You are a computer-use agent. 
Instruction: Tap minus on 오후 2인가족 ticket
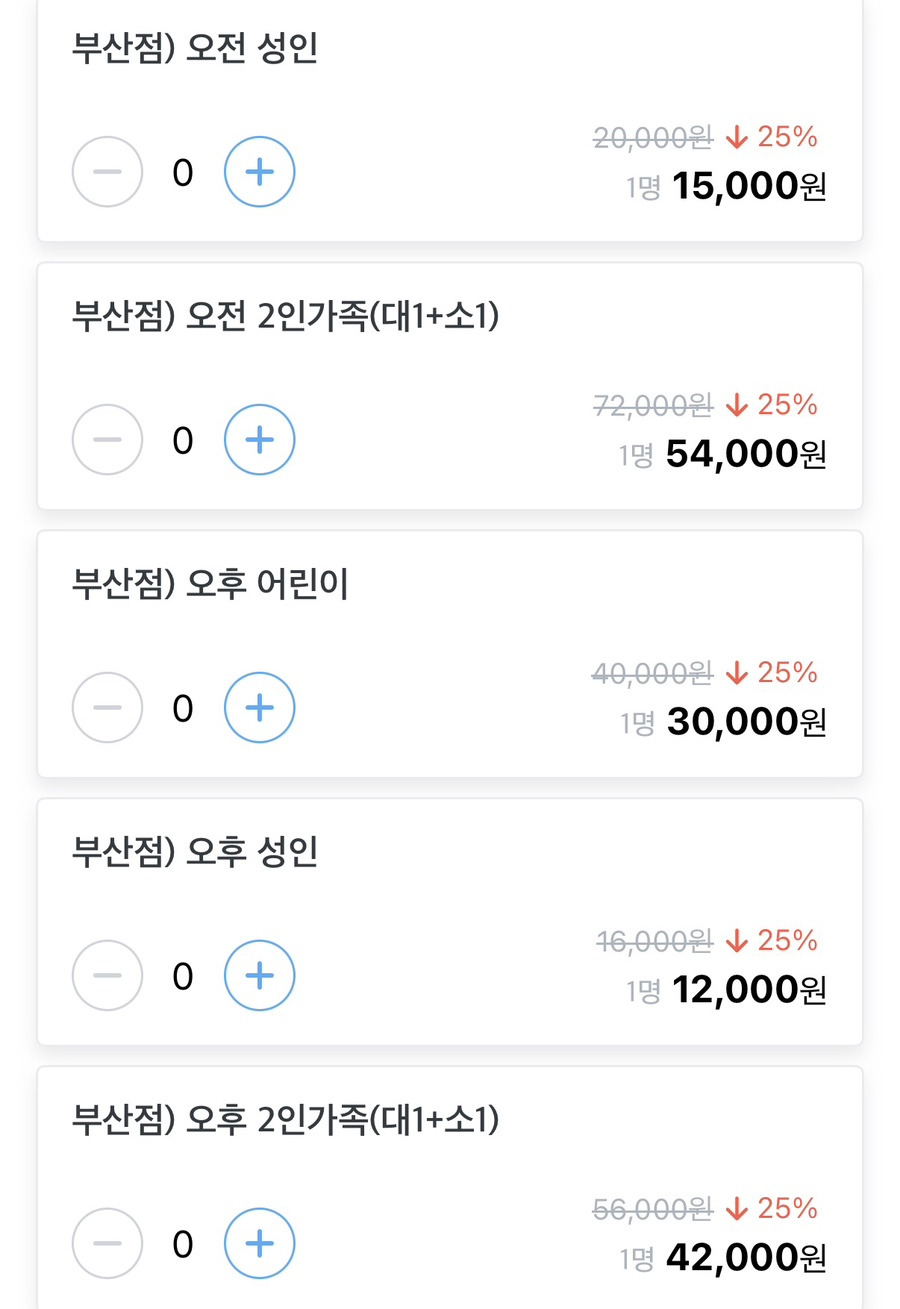[x=107, y=1244]
